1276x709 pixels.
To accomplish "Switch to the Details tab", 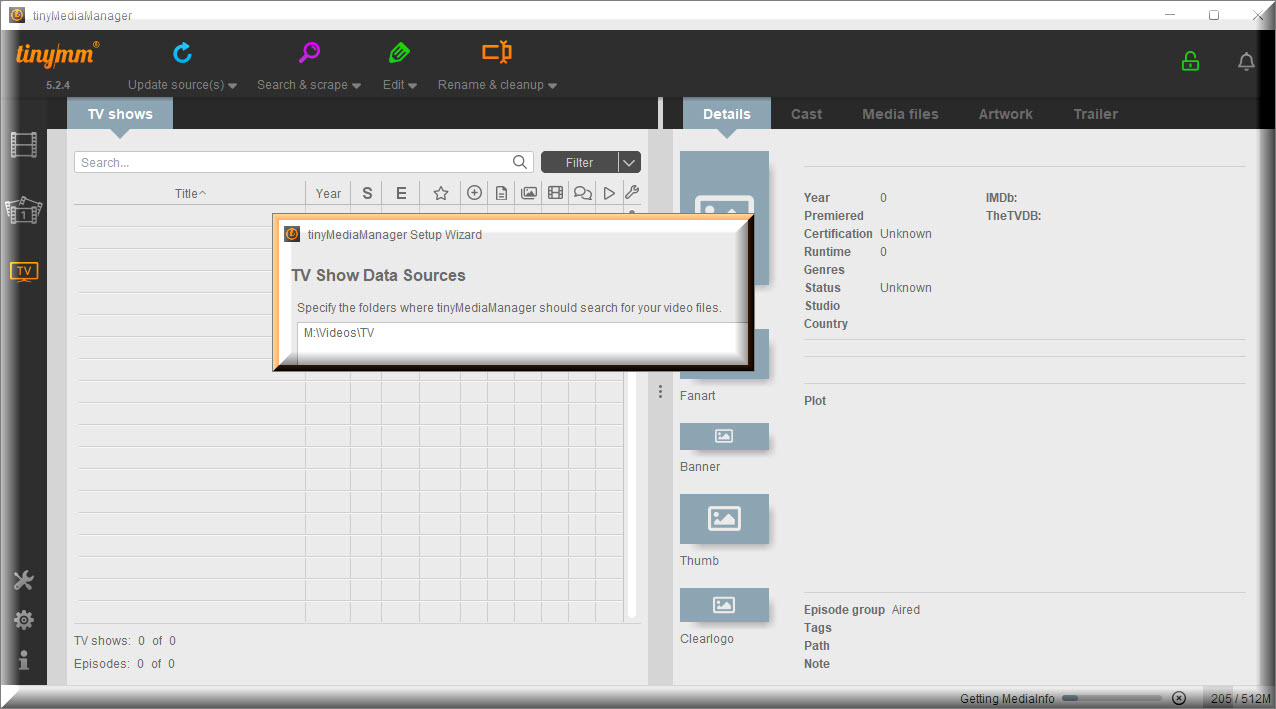I will pyautogui.click(x=727, y=114).
